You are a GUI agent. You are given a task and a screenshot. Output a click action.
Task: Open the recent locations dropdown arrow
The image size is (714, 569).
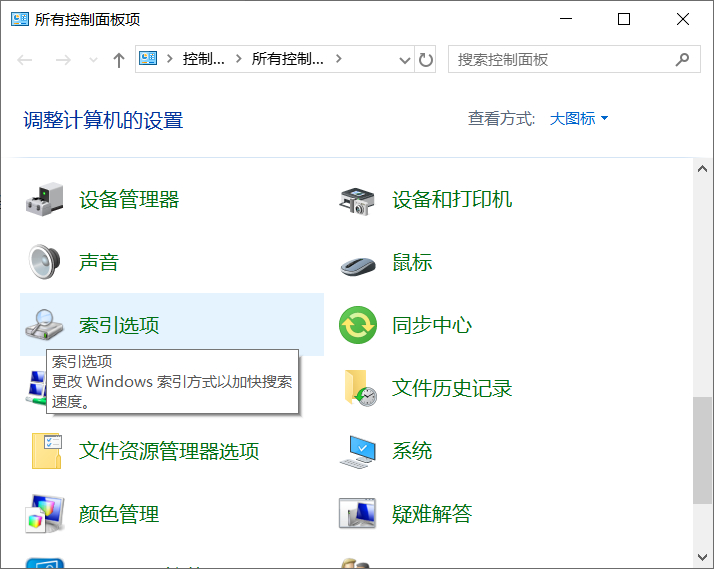[x=93, y=60]
